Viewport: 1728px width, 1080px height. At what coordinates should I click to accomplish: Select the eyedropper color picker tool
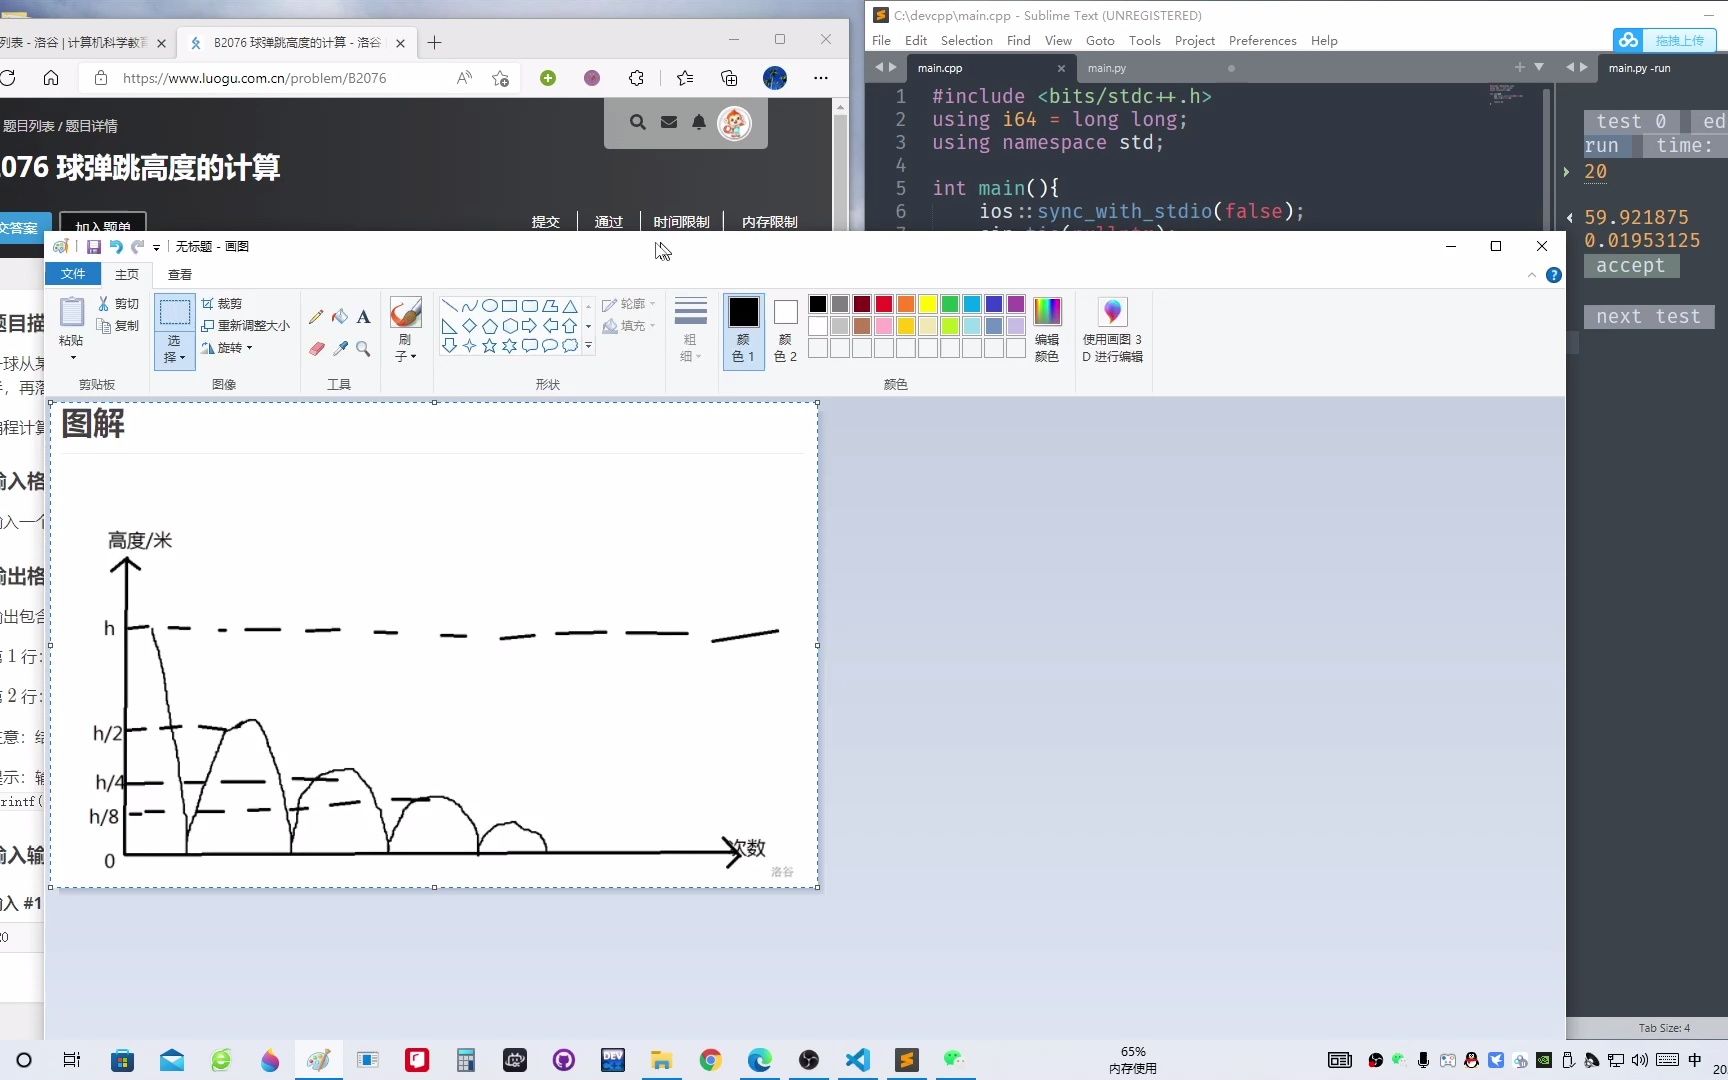point(341,349)
